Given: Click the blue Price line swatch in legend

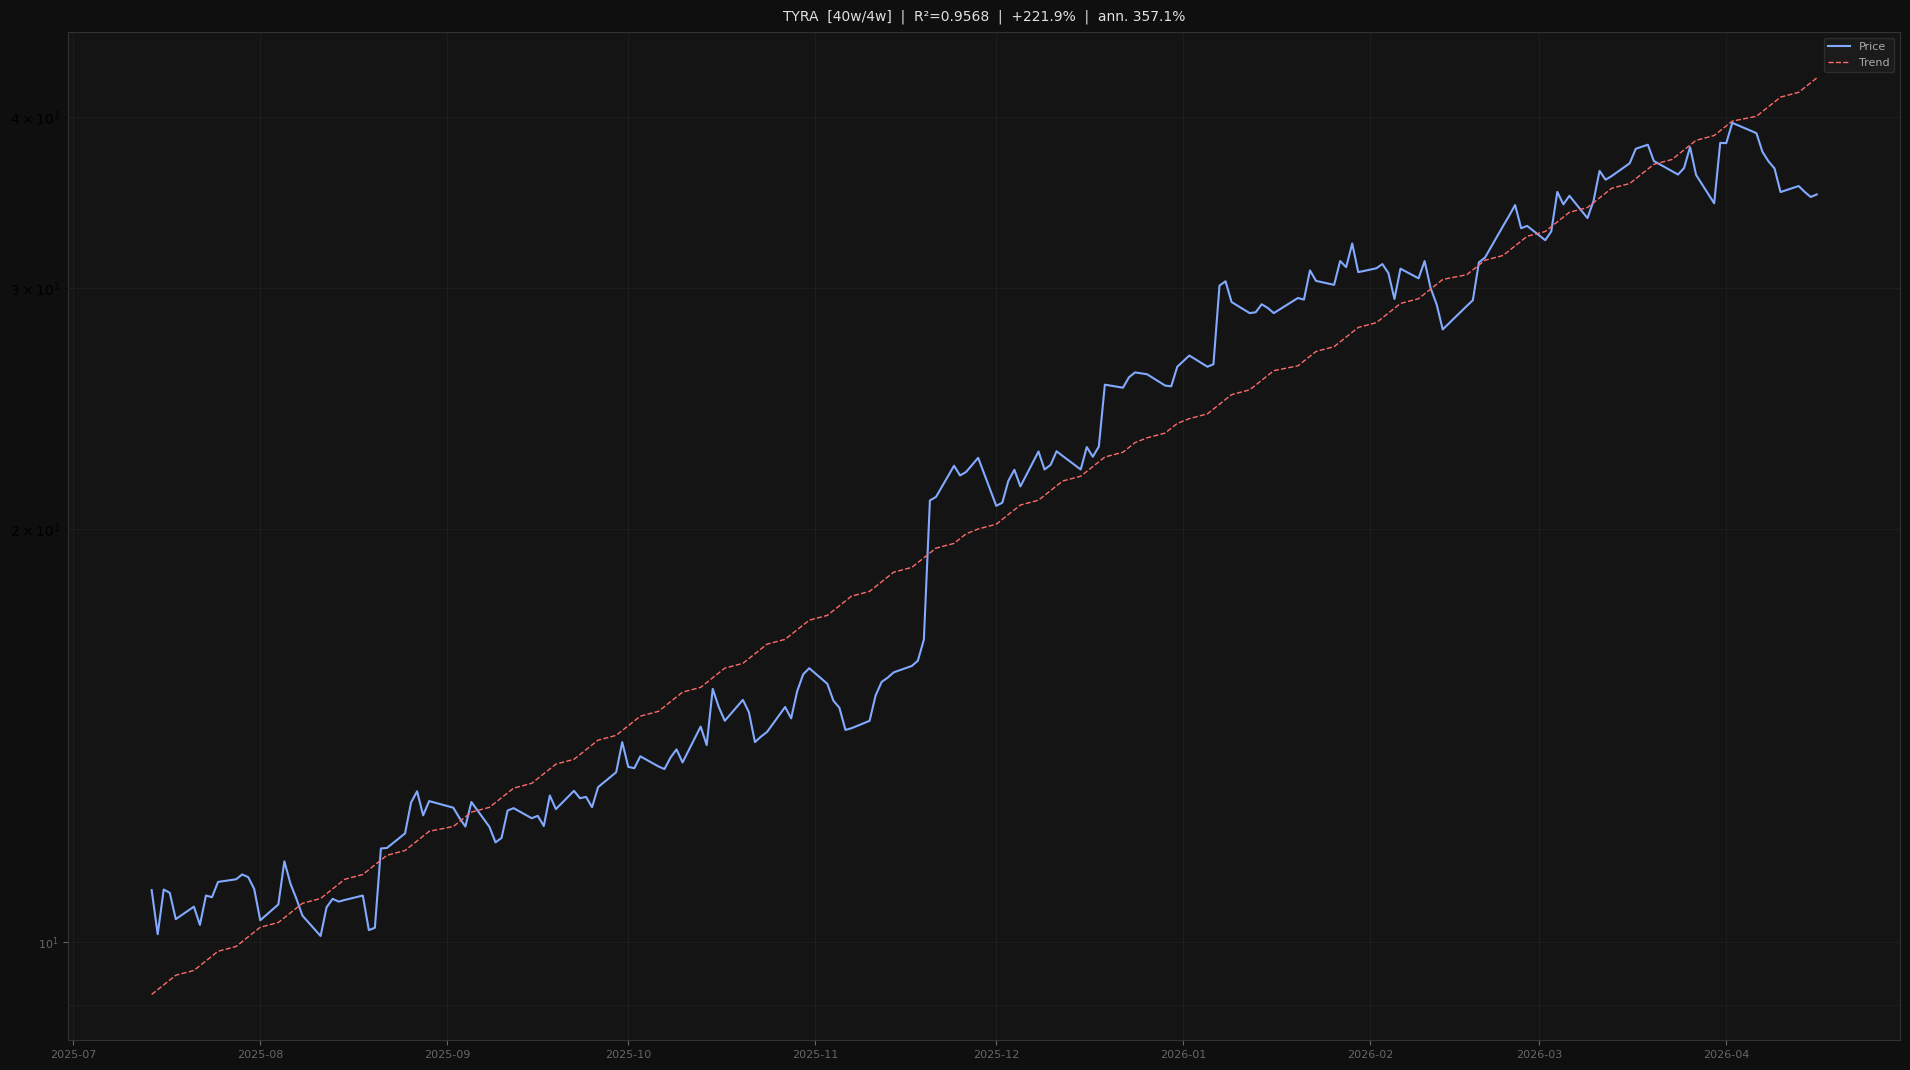Looking at the screenshot, I should pyautogui.click(x=1838, y=47).
